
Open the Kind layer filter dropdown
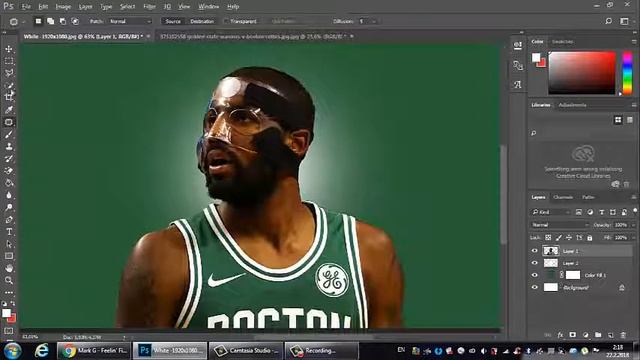point(551,212)
